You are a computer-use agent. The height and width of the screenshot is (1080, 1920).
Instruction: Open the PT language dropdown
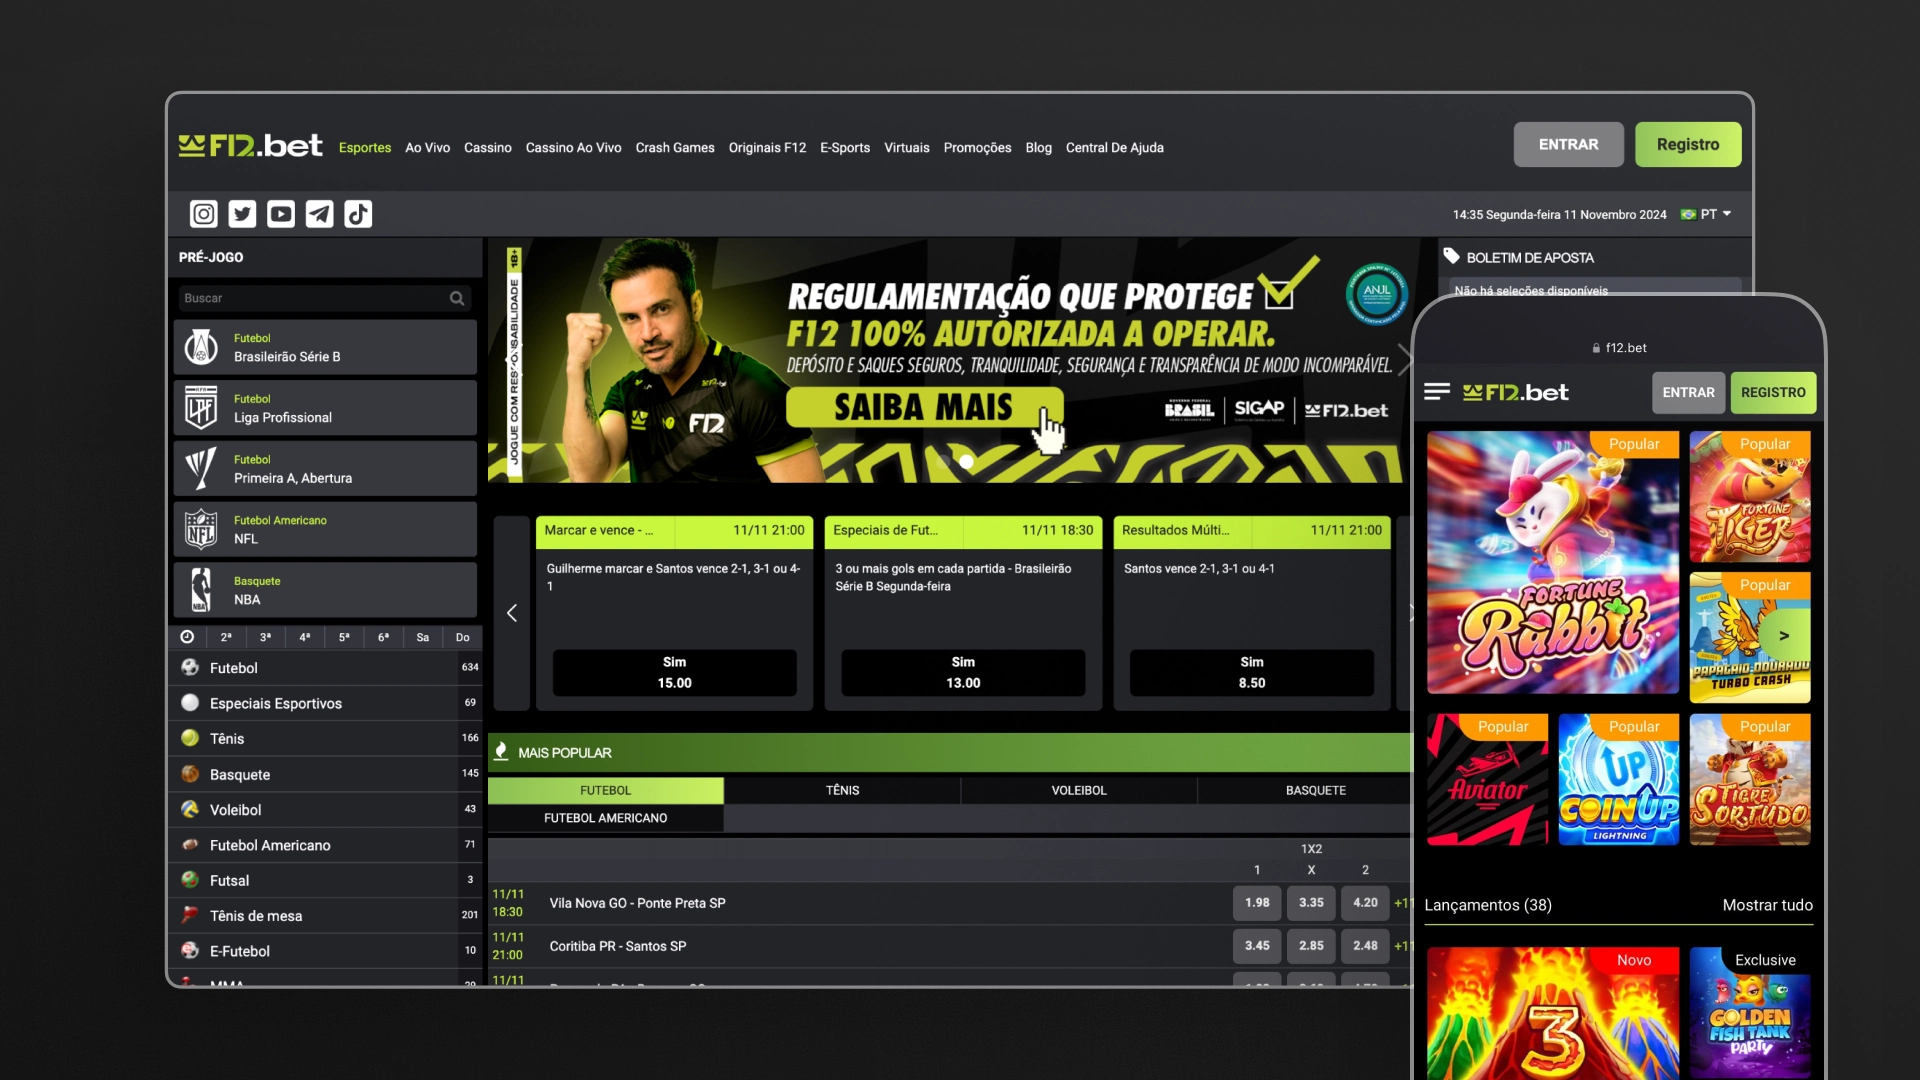coord(1706,214)
